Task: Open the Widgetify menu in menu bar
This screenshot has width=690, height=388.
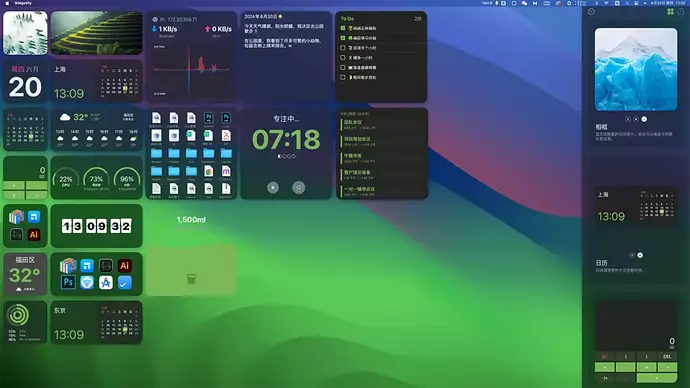Action: (x=23, y=3)
